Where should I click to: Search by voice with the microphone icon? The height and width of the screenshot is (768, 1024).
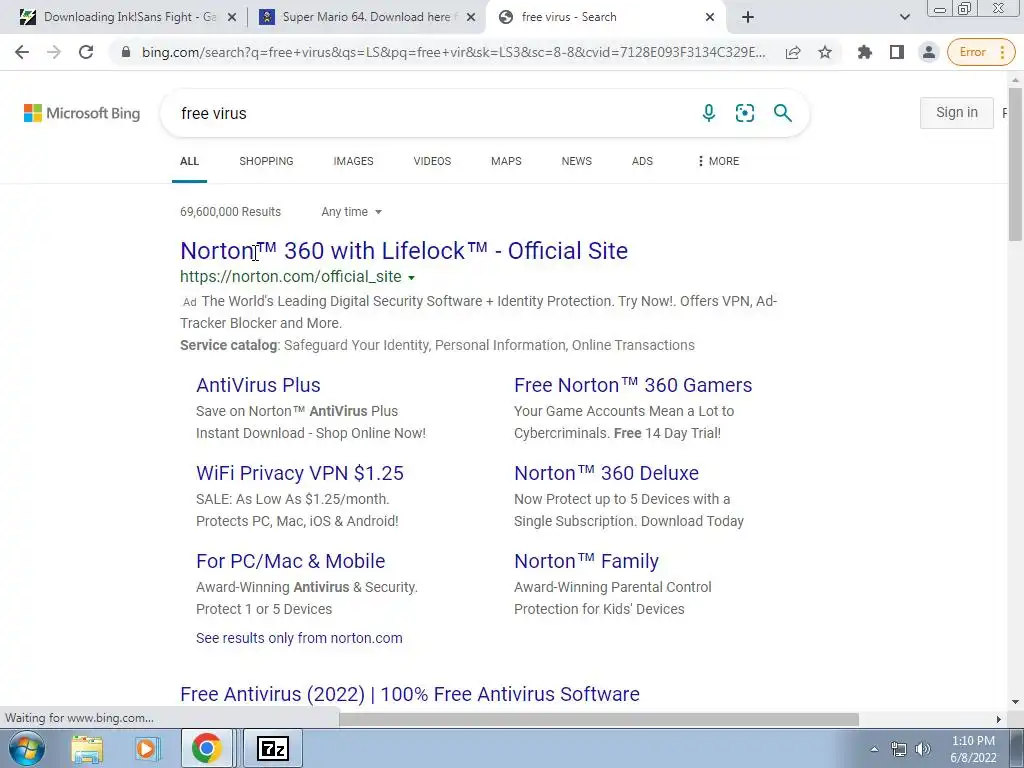tap(709, 113)
